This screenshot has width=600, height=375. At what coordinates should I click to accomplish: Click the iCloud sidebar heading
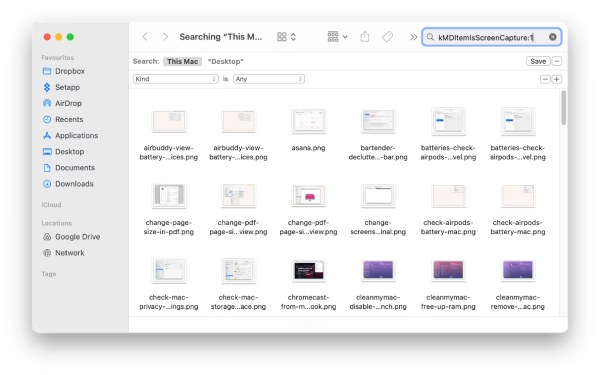(51, 205)
